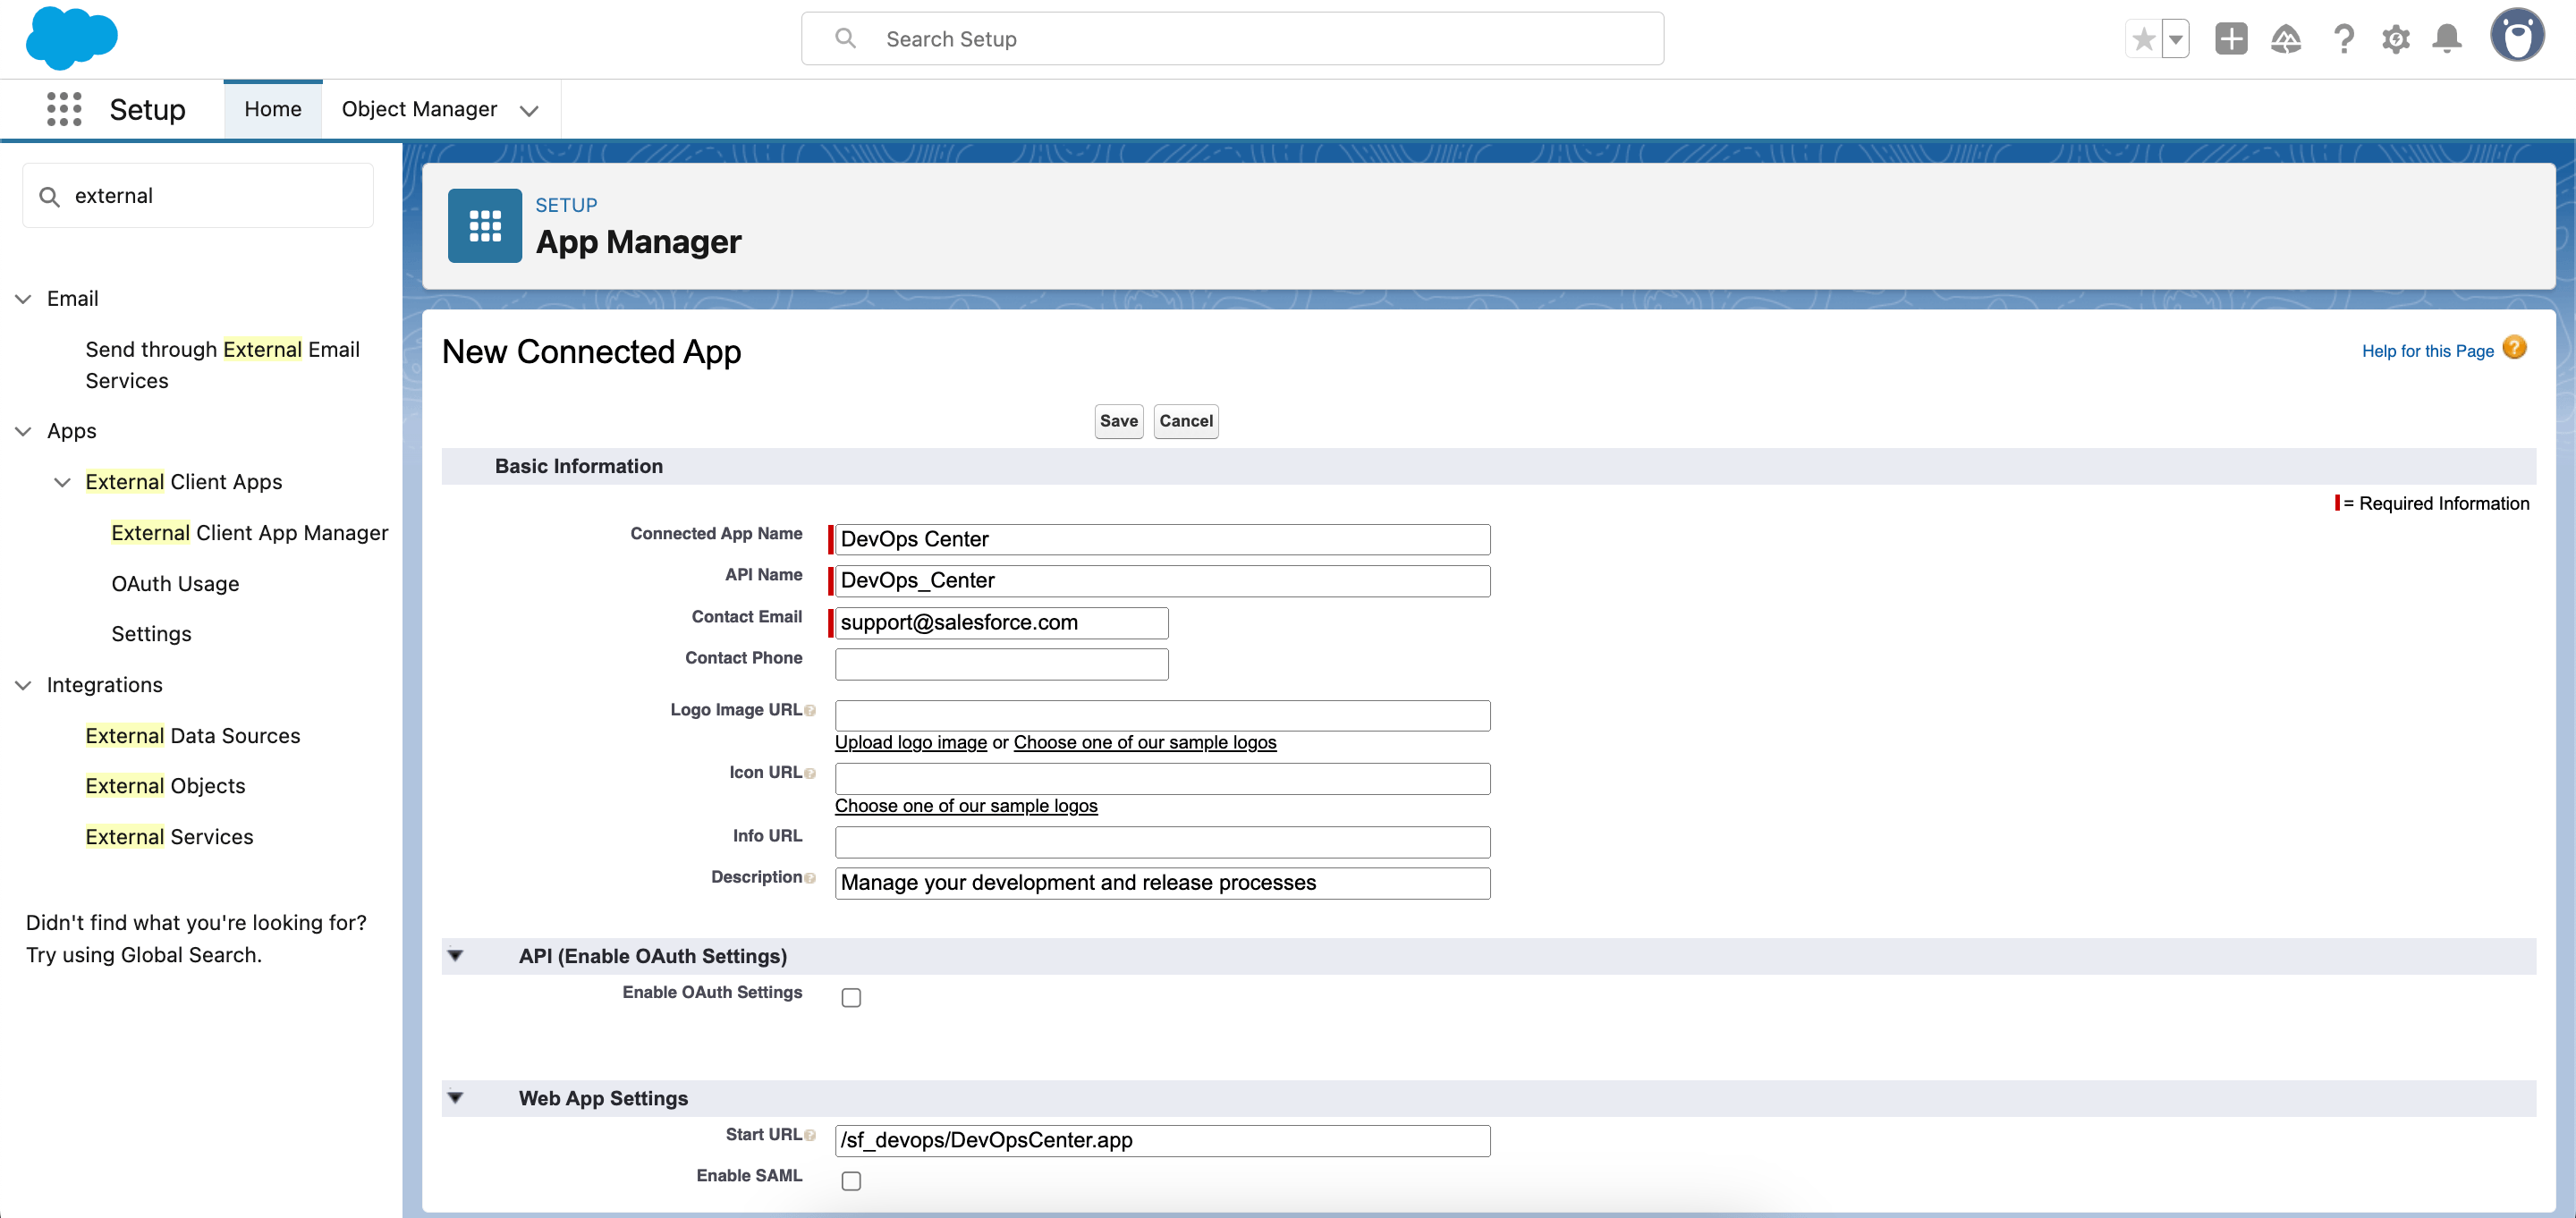Open the notifications bell
The height and width of the screenshot is (1218, 2576).
tap(2447, 39)
